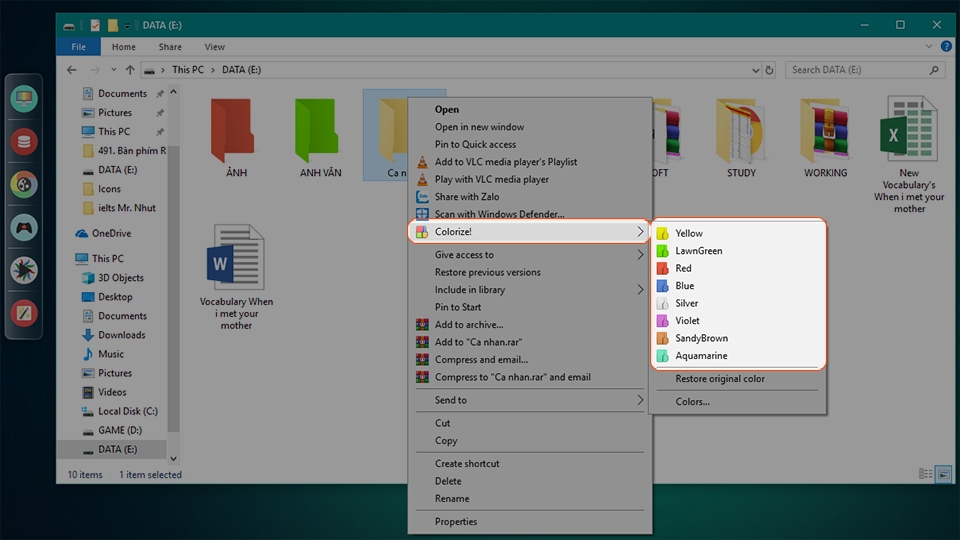
Task: Click the Search DATA (E:) field
Action: coord(864,70)
